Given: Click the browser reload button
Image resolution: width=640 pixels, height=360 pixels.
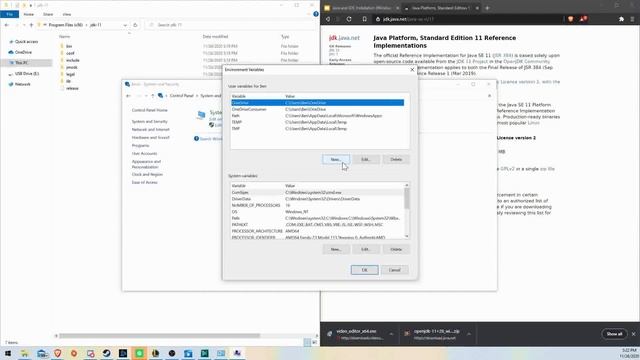Looking at the screenshot, I should coord(349,19).
